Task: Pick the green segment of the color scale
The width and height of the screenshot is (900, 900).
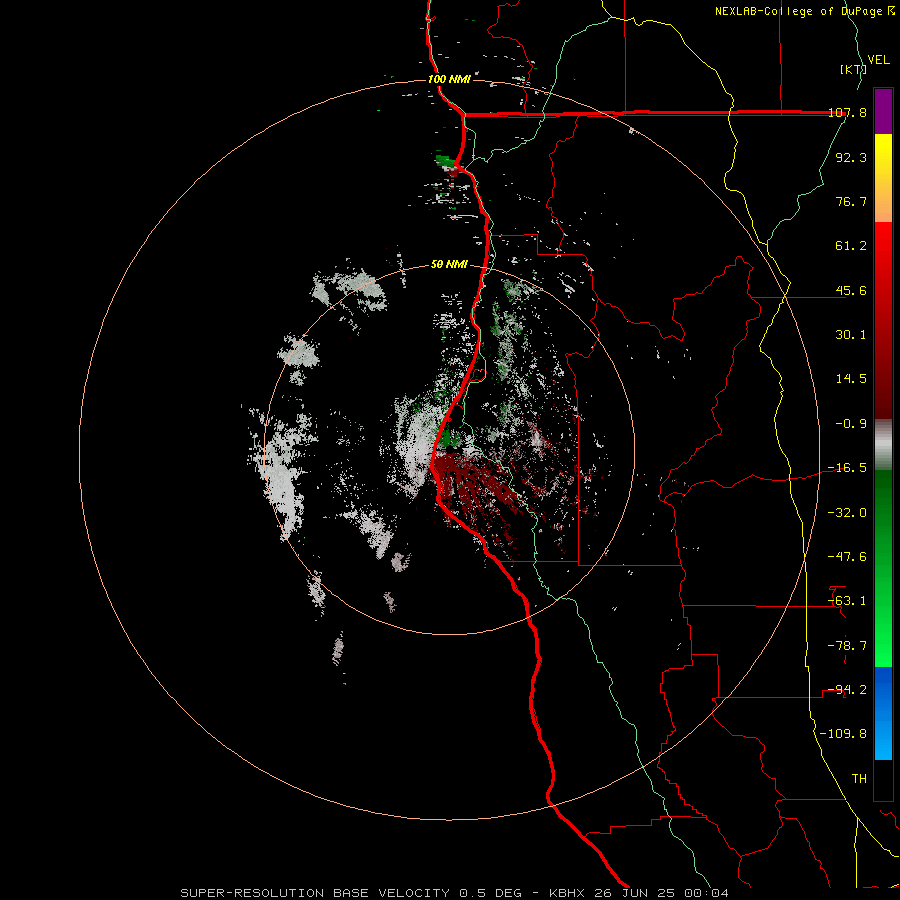Action: [883, 569]
